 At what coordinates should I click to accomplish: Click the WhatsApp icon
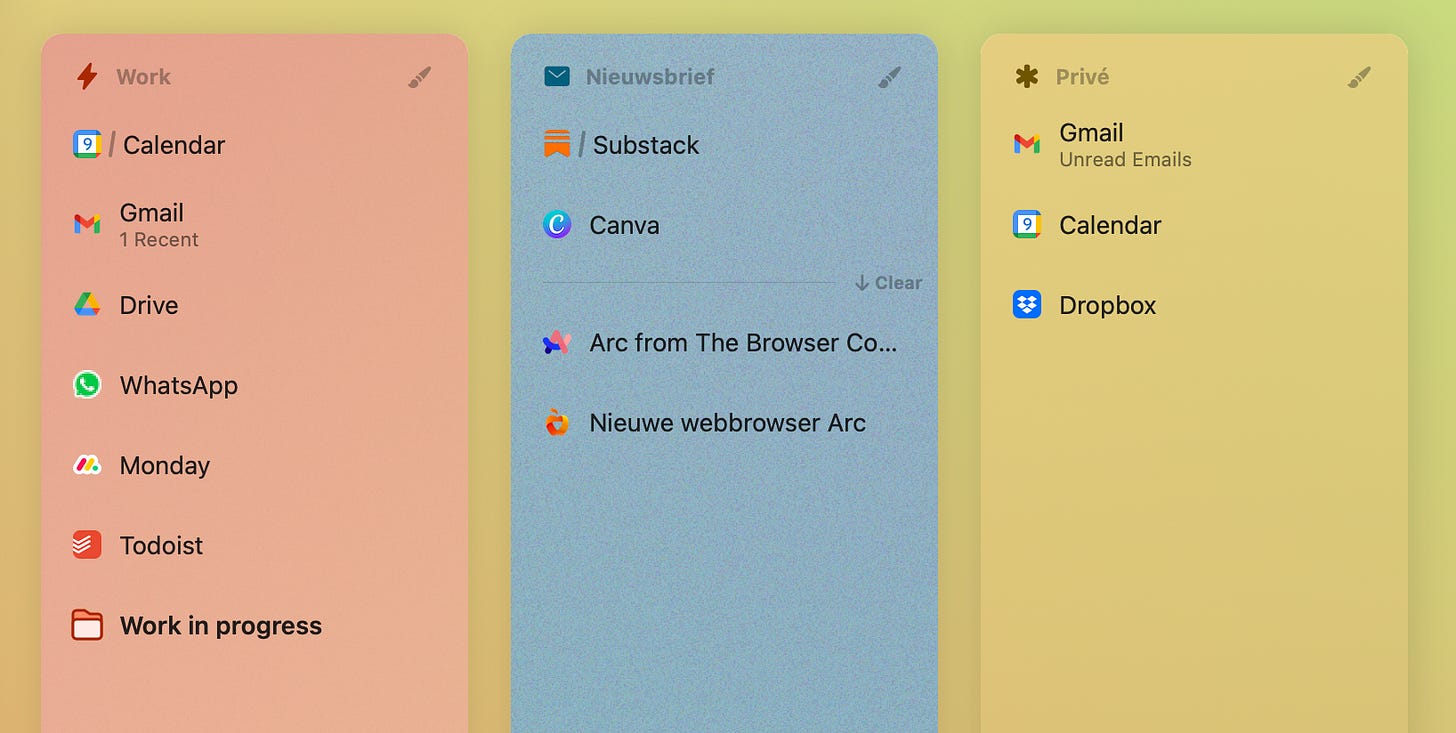(x=87, y=385)
